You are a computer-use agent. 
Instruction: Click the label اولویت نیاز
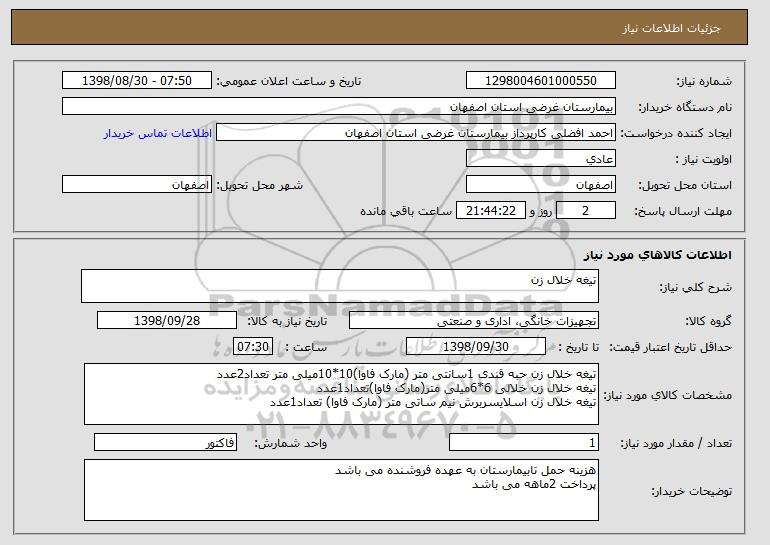(x=704, y=159)
